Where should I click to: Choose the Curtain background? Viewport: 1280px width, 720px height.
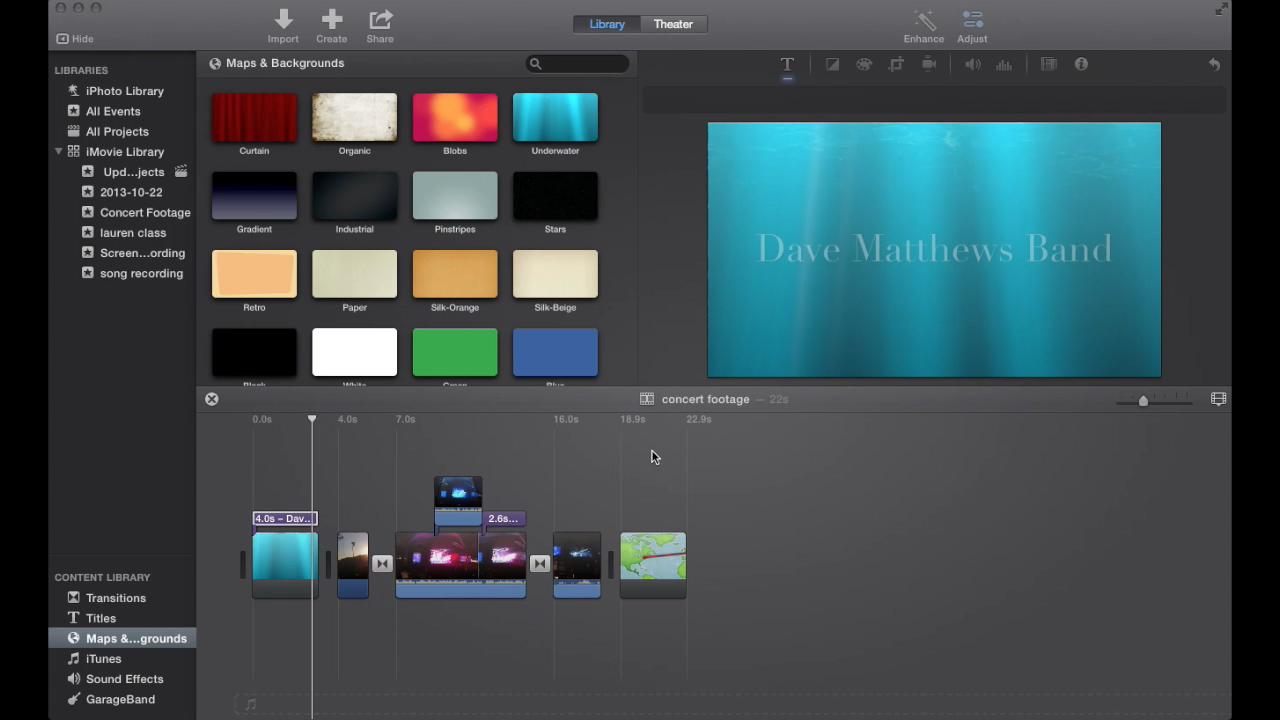tap(254, 117)
